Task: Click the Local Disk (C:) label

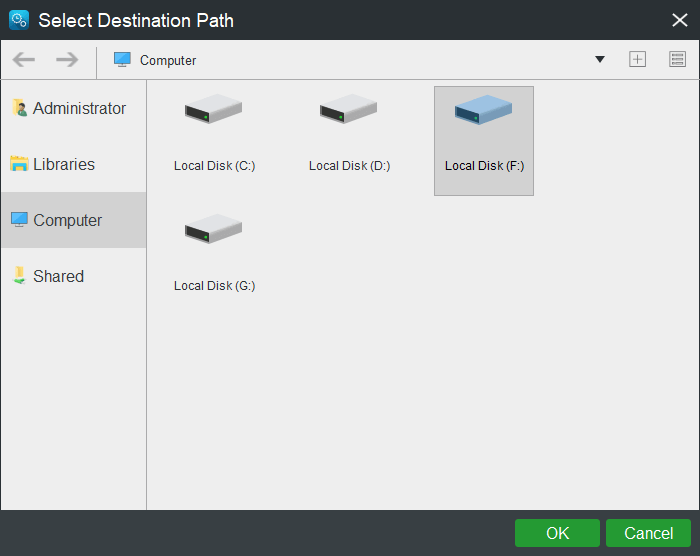Action: 214,166
